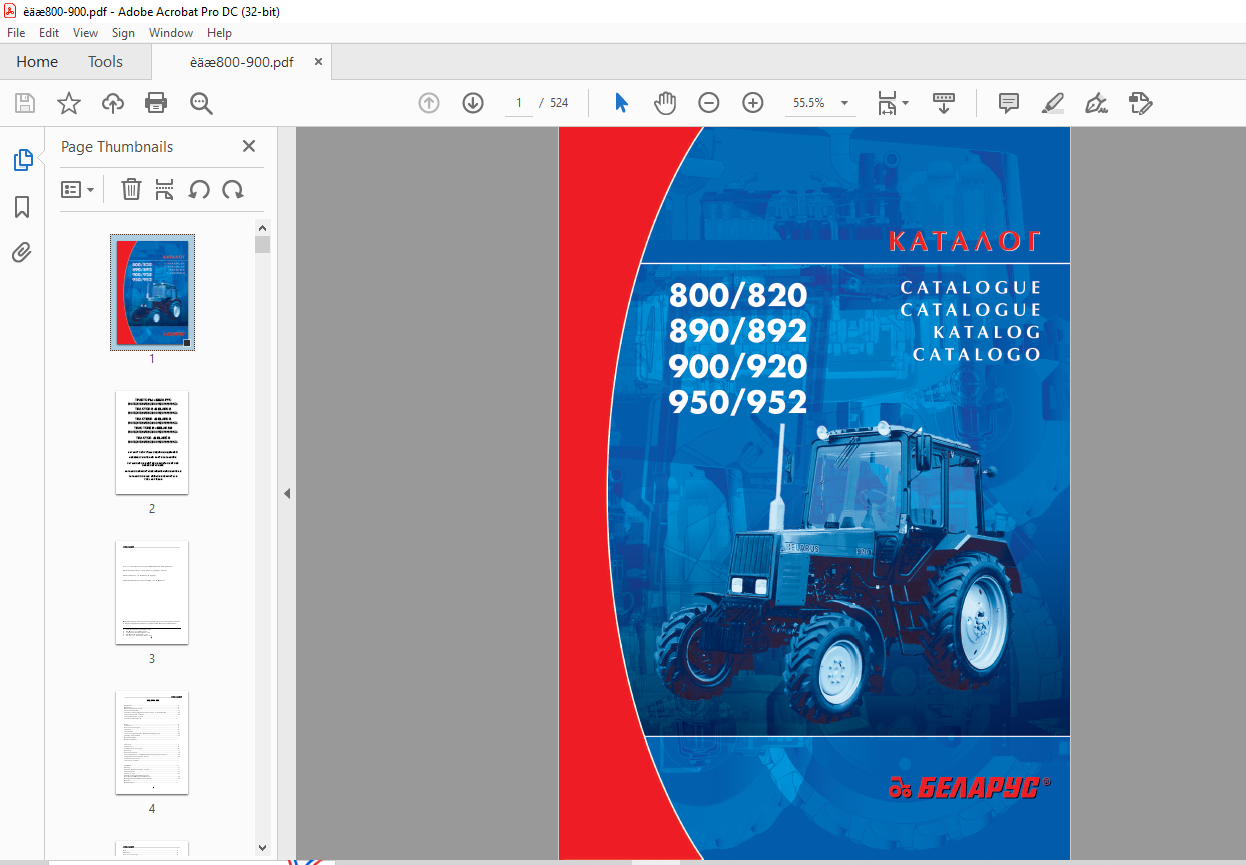This screenshot has width=1246, height=865.
Task: Select page 1 thumbnail
Action: tap(152, 292)
